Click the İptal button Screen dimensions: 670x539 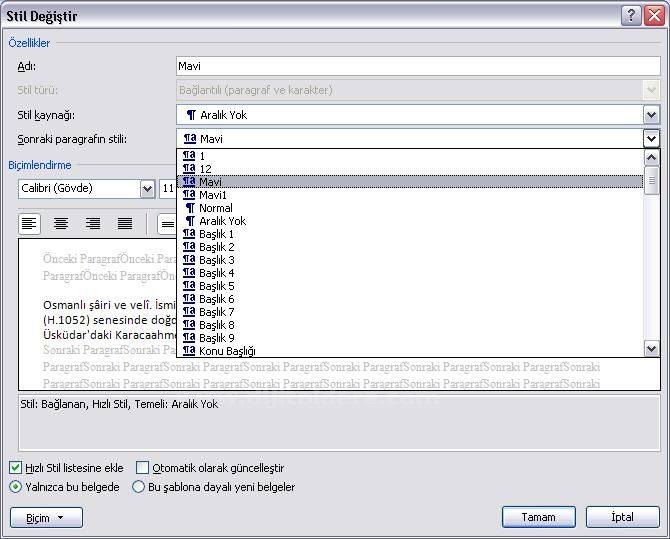click(x=623, y=517)
